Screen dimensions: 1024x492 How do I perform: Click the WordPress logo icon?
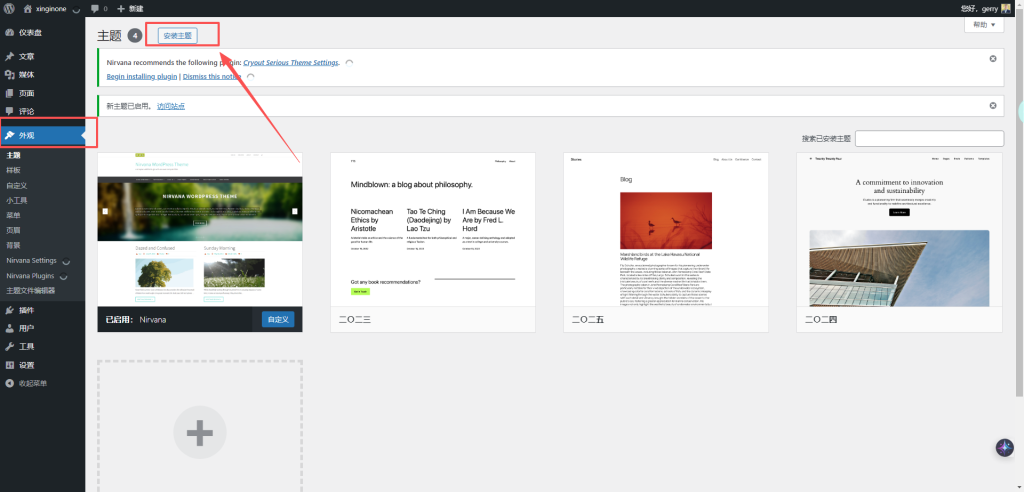click(x=9, y=8)
